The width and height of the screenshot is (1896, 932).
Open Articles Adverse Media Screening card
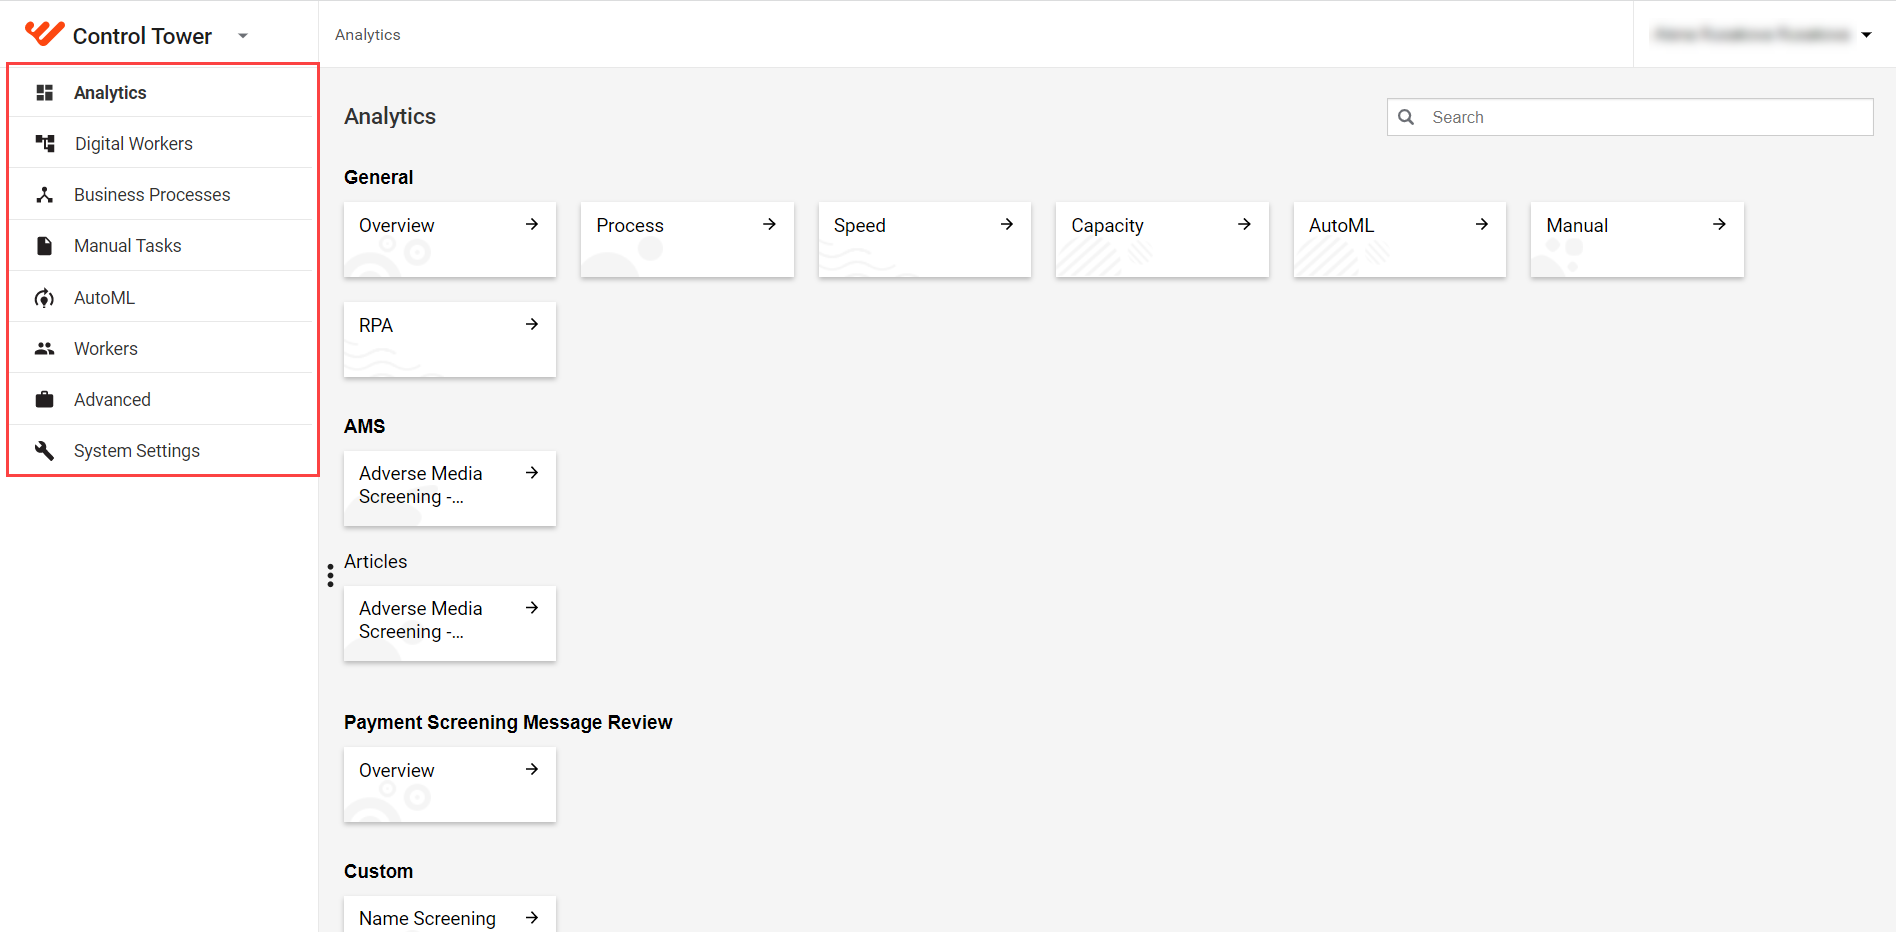(450, 624)
